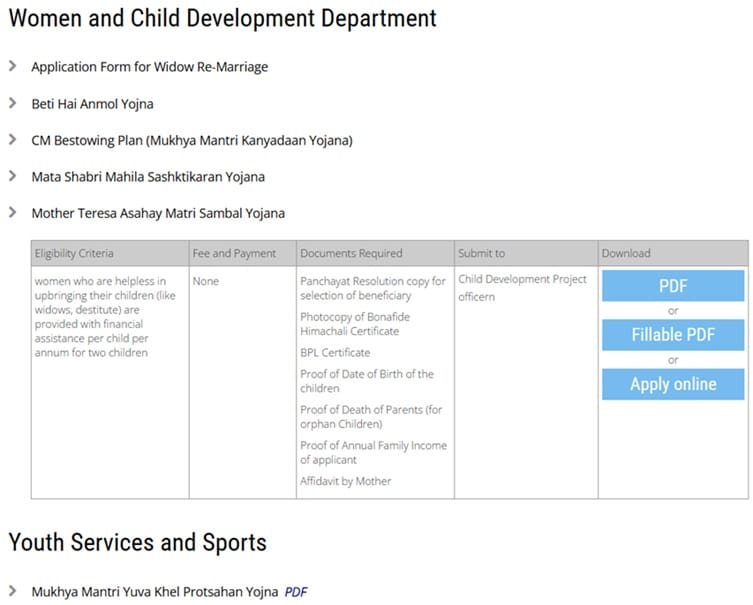Click chevron beside CM Bestowing Plan
Image resolution: width=753 pixels, height=605 pixels.
point(13,140)
